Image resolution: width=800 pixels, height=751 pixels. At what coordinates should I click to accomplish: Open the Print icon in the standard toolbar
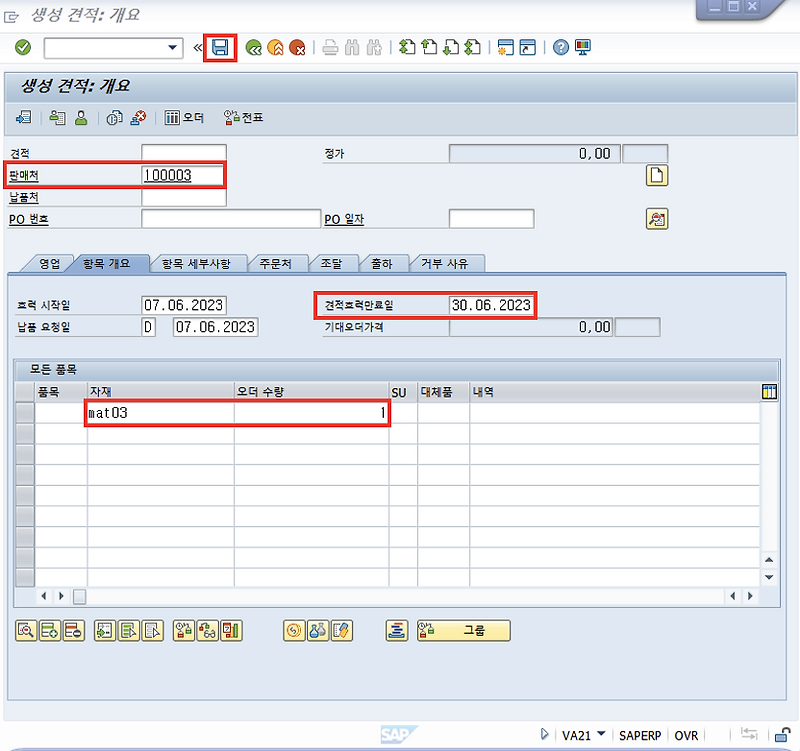(x=328, y=47)
